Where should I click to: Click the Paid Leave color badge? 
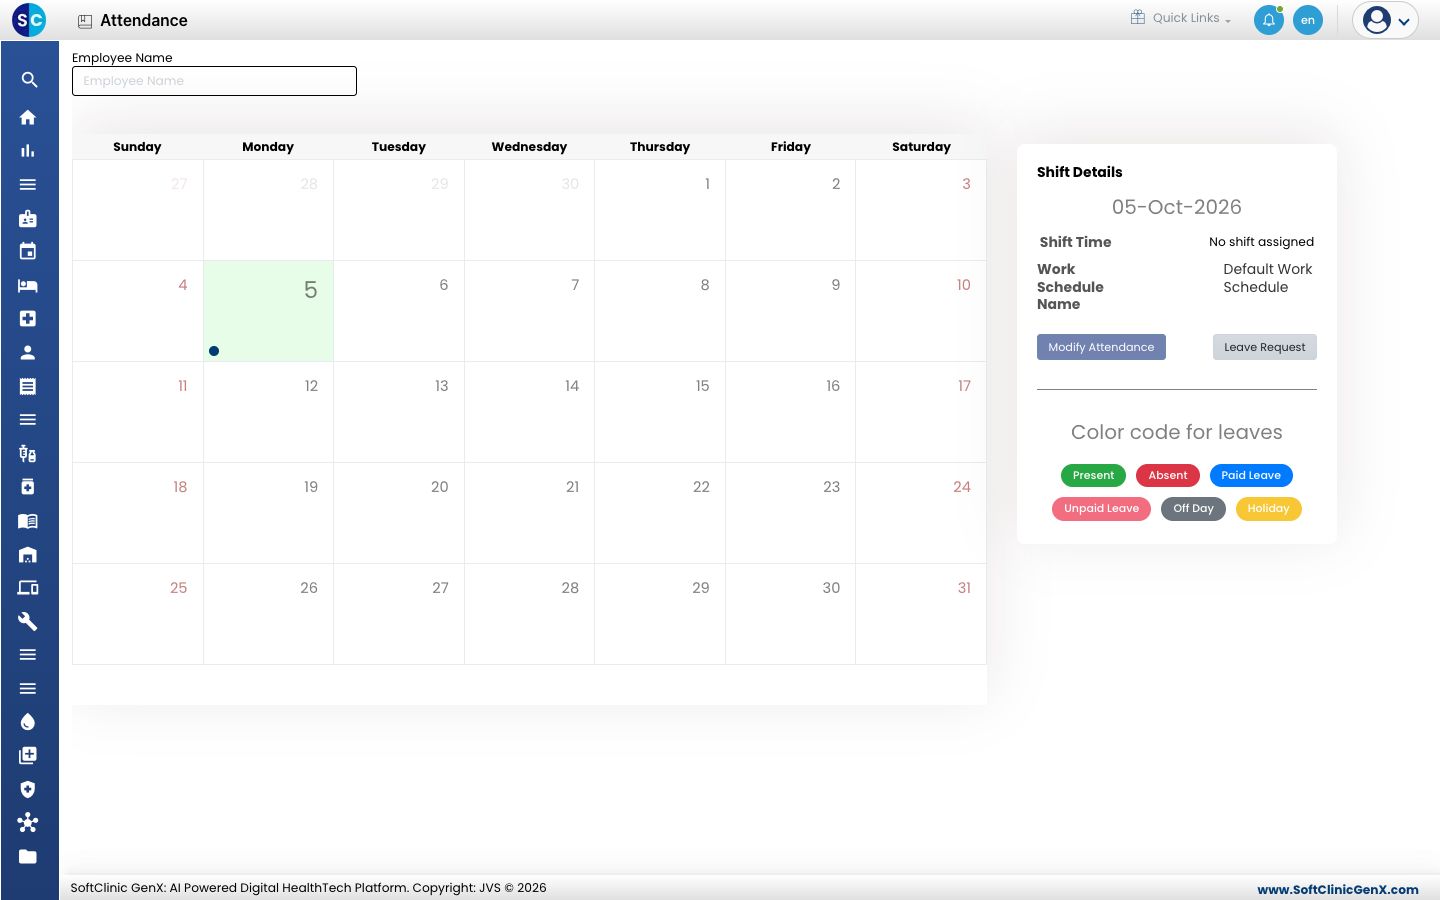pos(1251,475)
